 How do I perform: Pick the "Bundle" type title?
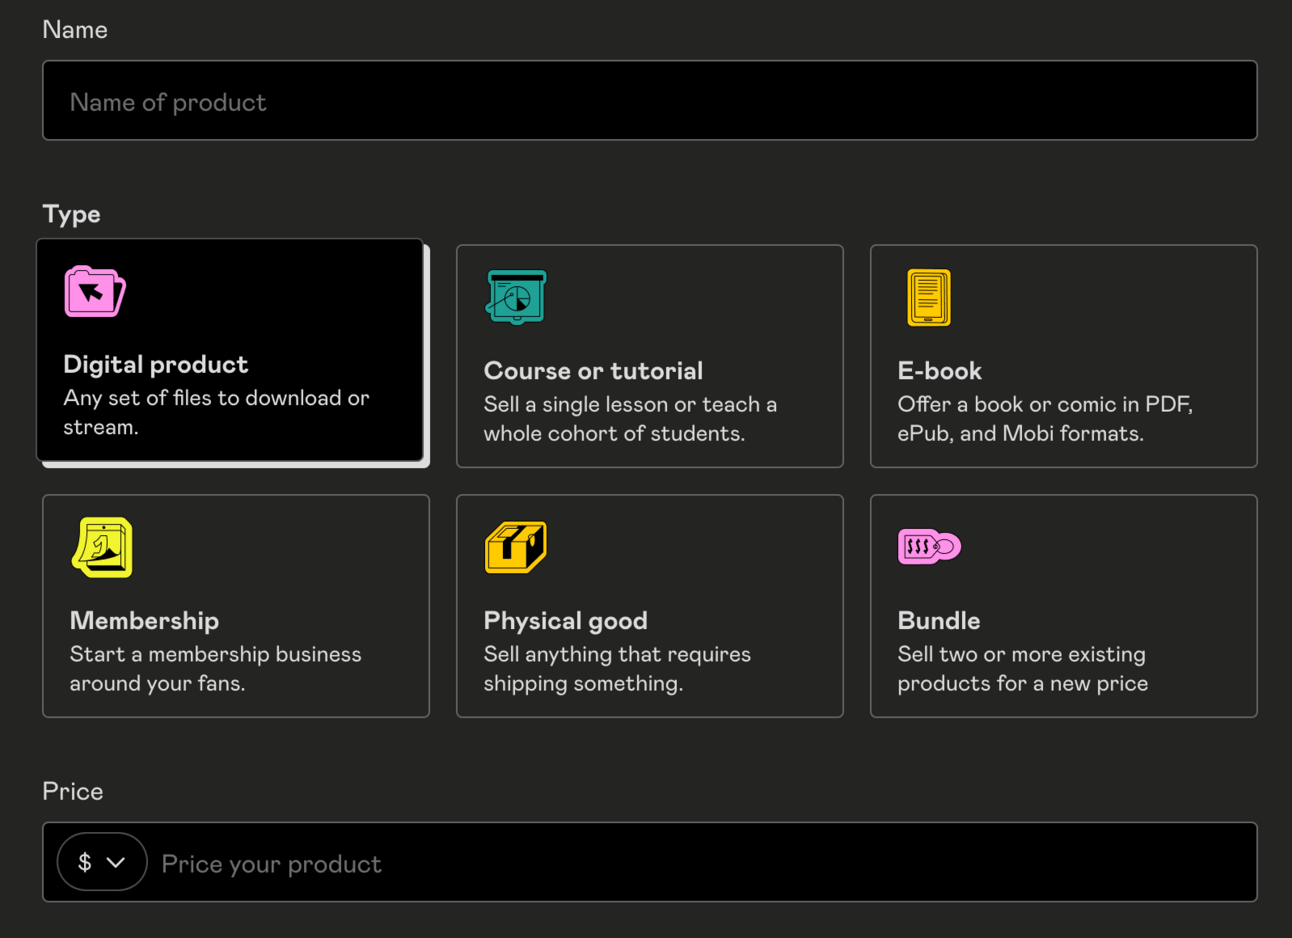pyautogui.click(x=938, y=621)
